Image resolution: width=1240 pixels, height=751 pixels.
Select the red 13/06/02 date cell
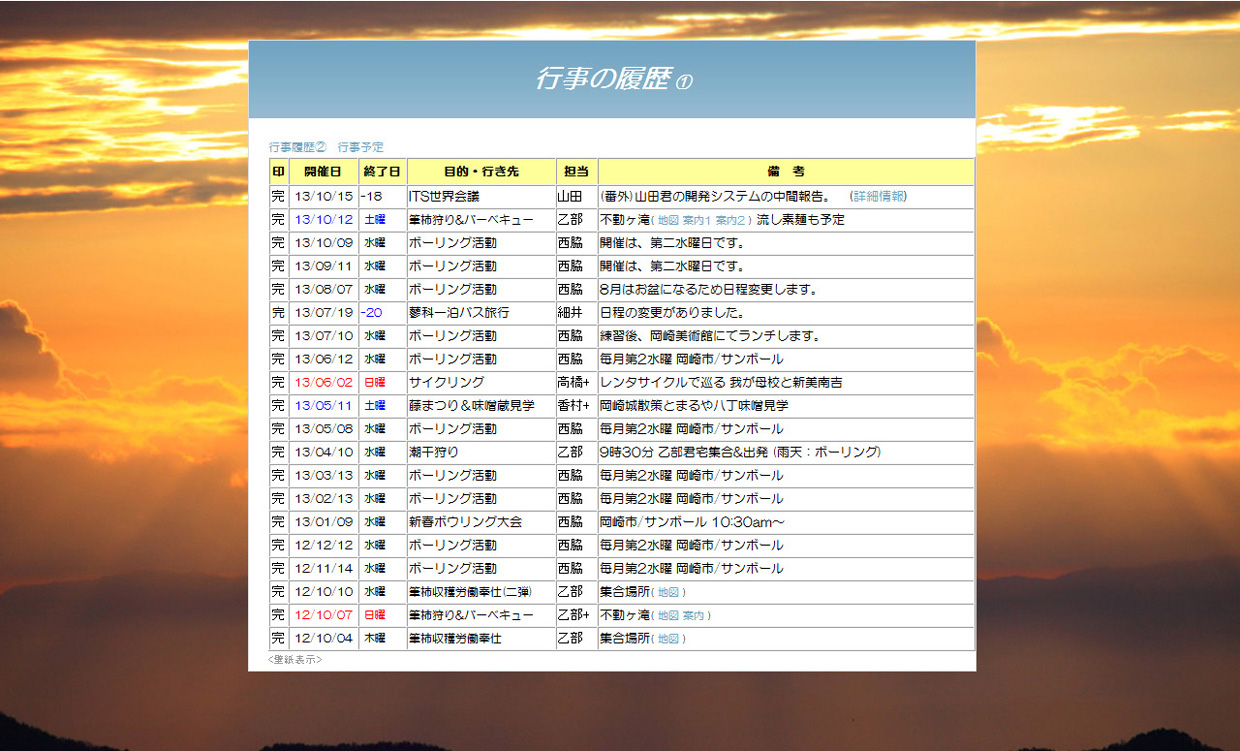coord(323,383)
